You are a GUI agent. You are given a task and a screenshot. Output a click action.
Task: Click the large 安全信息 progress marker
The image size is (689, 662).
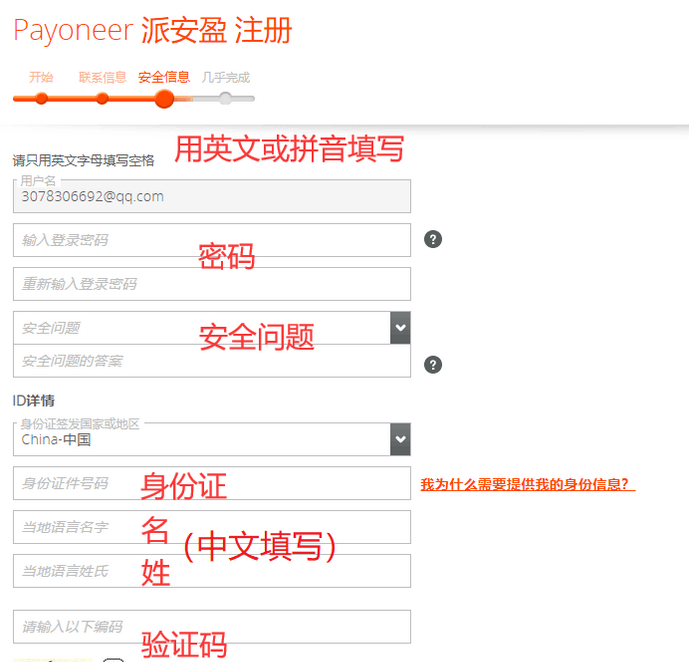coord(164,99)
